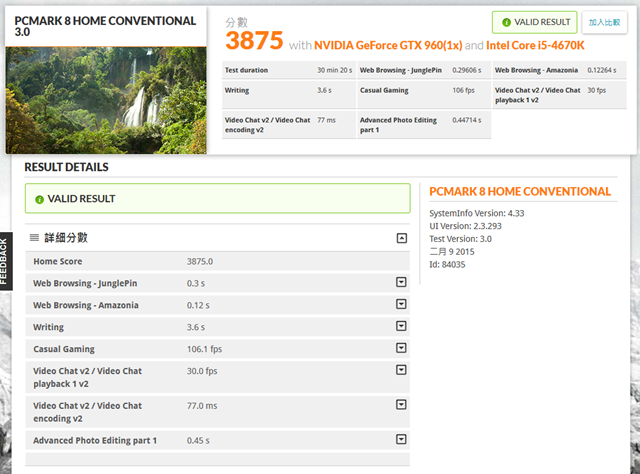This screenshot has width=640, height=474.
Task: Open the Intel Core i5-4670K link
Action: click(x=535, y=45)
